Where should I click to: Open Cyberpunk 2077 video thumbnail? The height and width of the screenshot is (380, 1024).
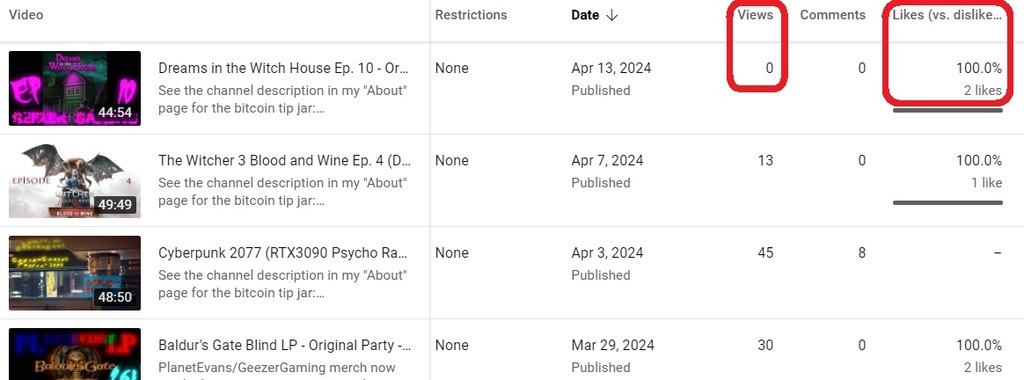[x=74, y=273]
